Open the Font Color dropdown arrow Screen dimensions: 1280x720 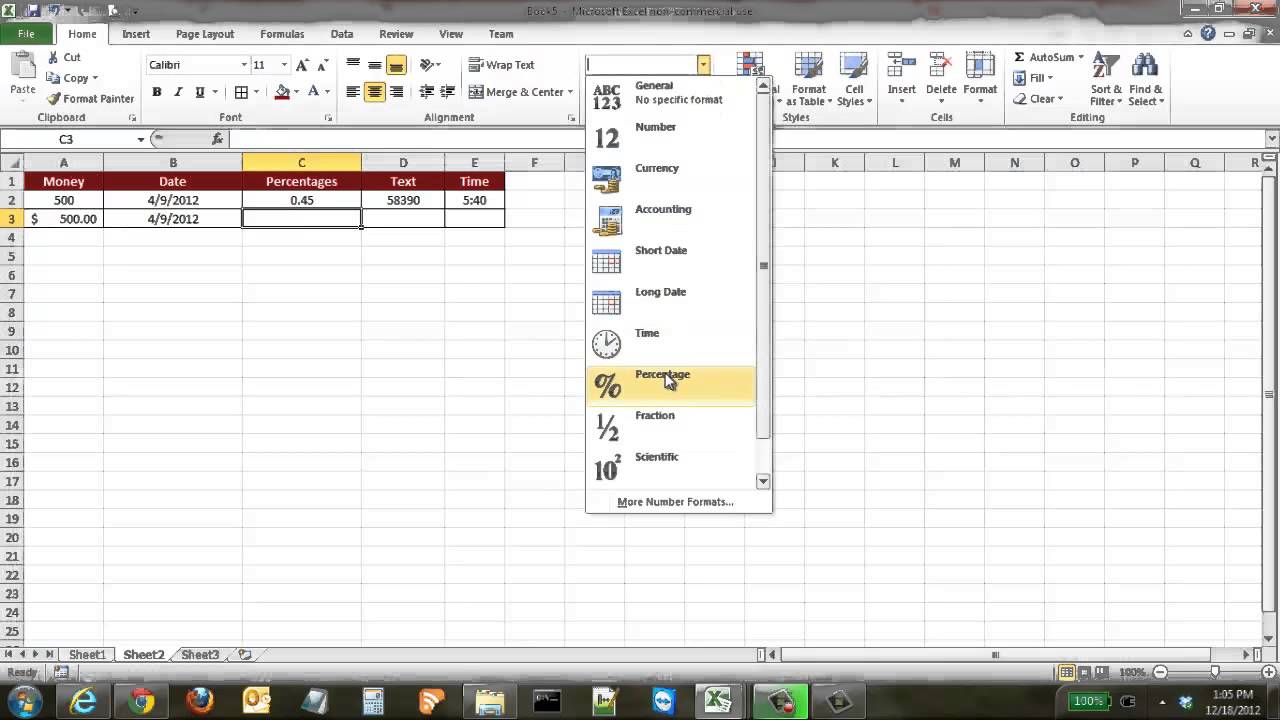[327, 92]
